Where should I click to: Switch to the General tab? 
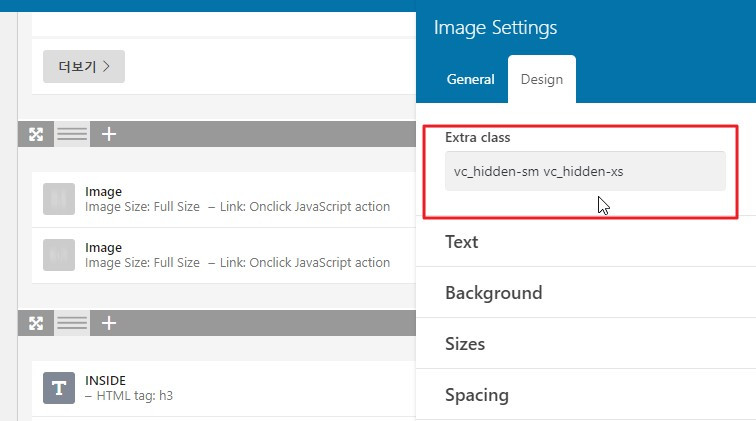click(x=470, y=79)
